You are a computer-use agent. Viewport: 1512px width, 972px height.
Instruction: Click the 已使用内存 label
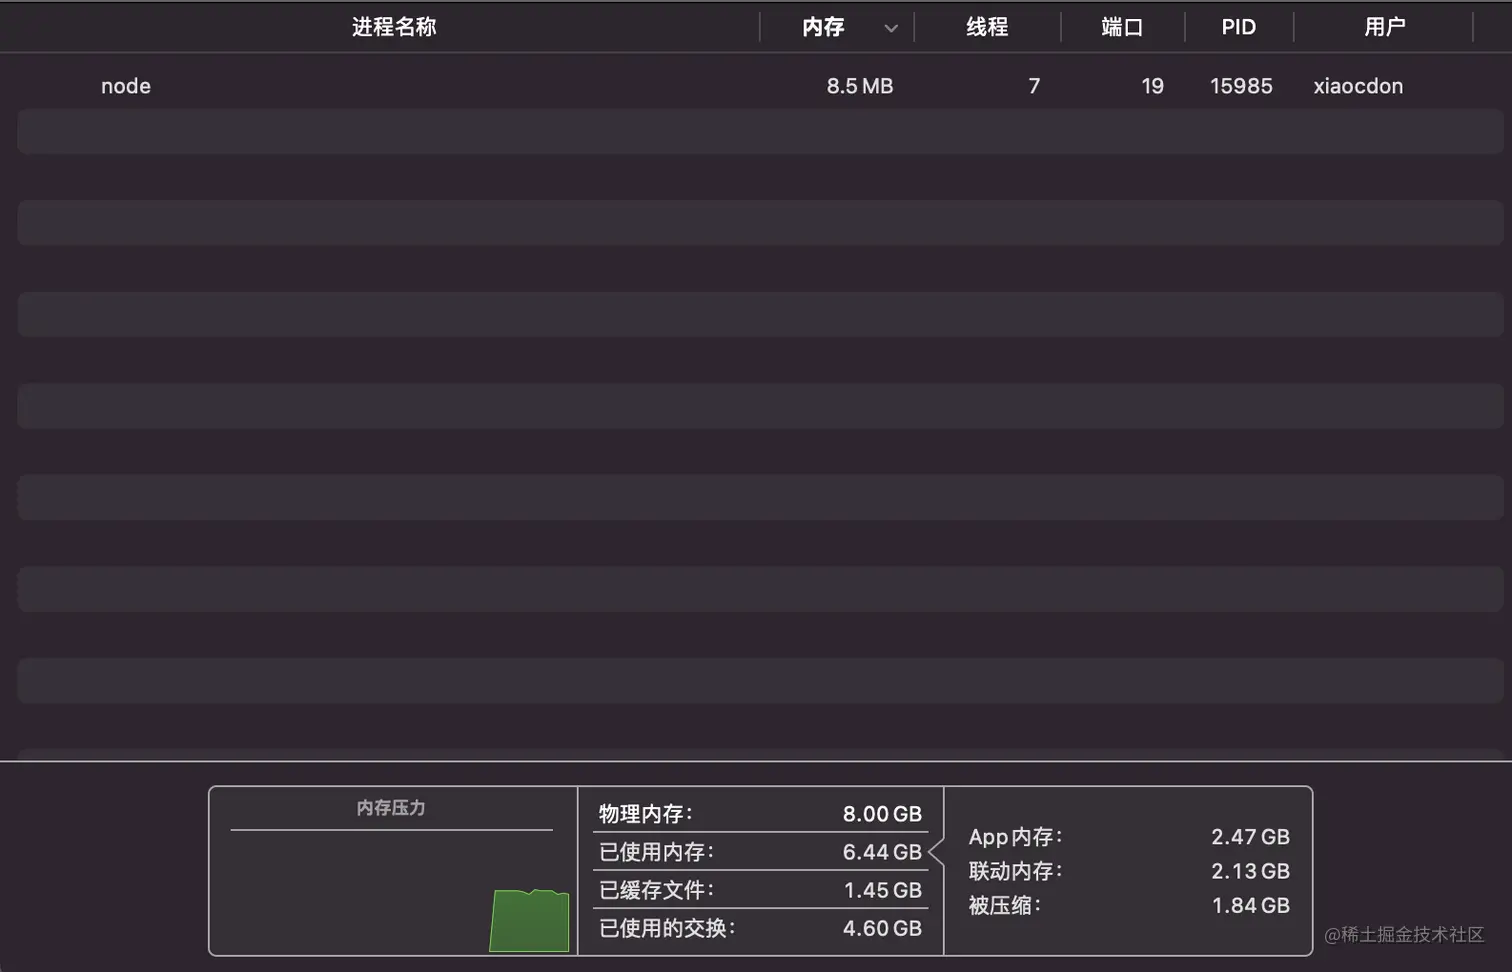(657, 852)
